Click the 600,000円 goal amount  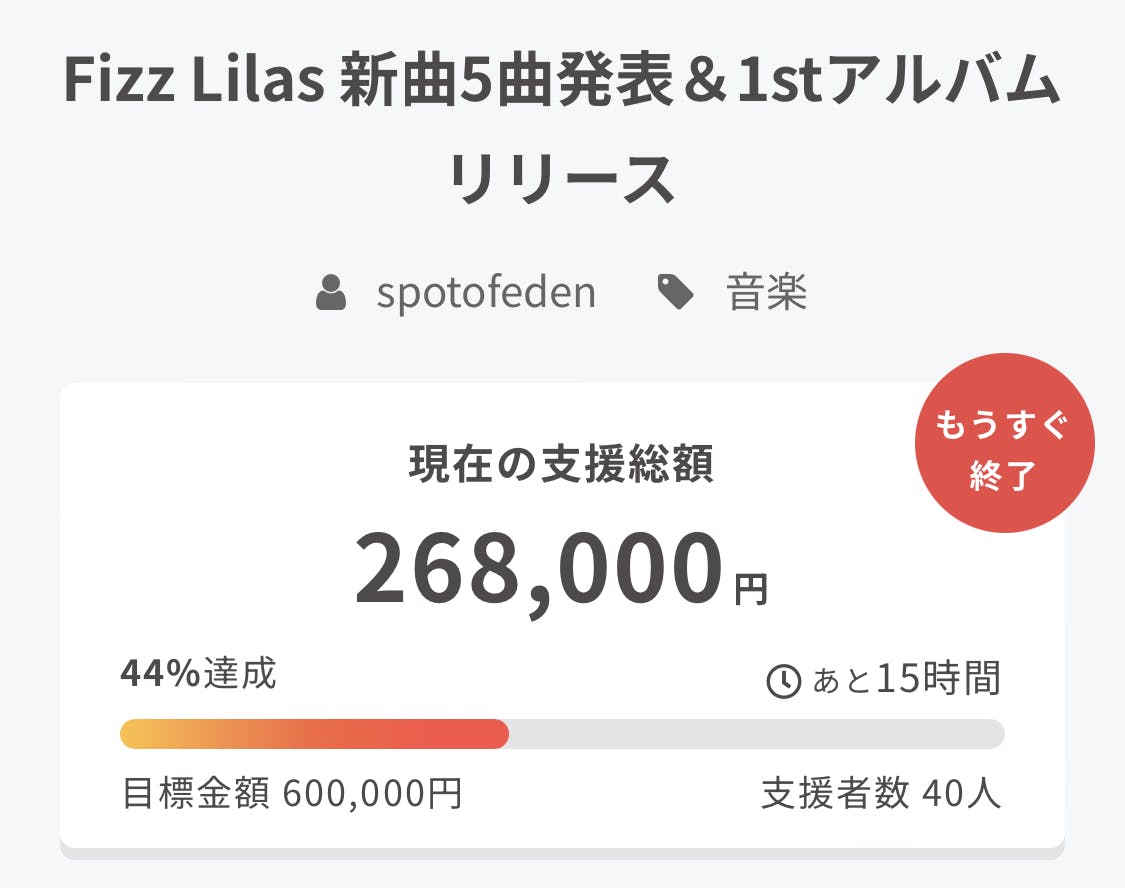[373, 795]
